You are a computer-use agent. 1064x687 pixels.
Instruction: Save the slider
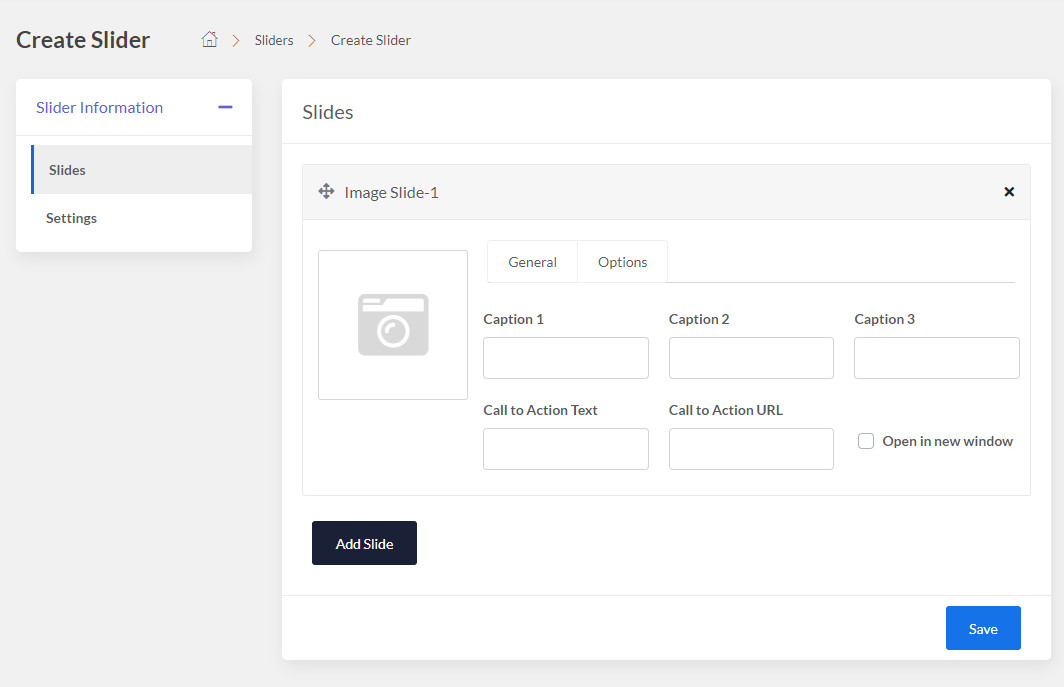983,628
